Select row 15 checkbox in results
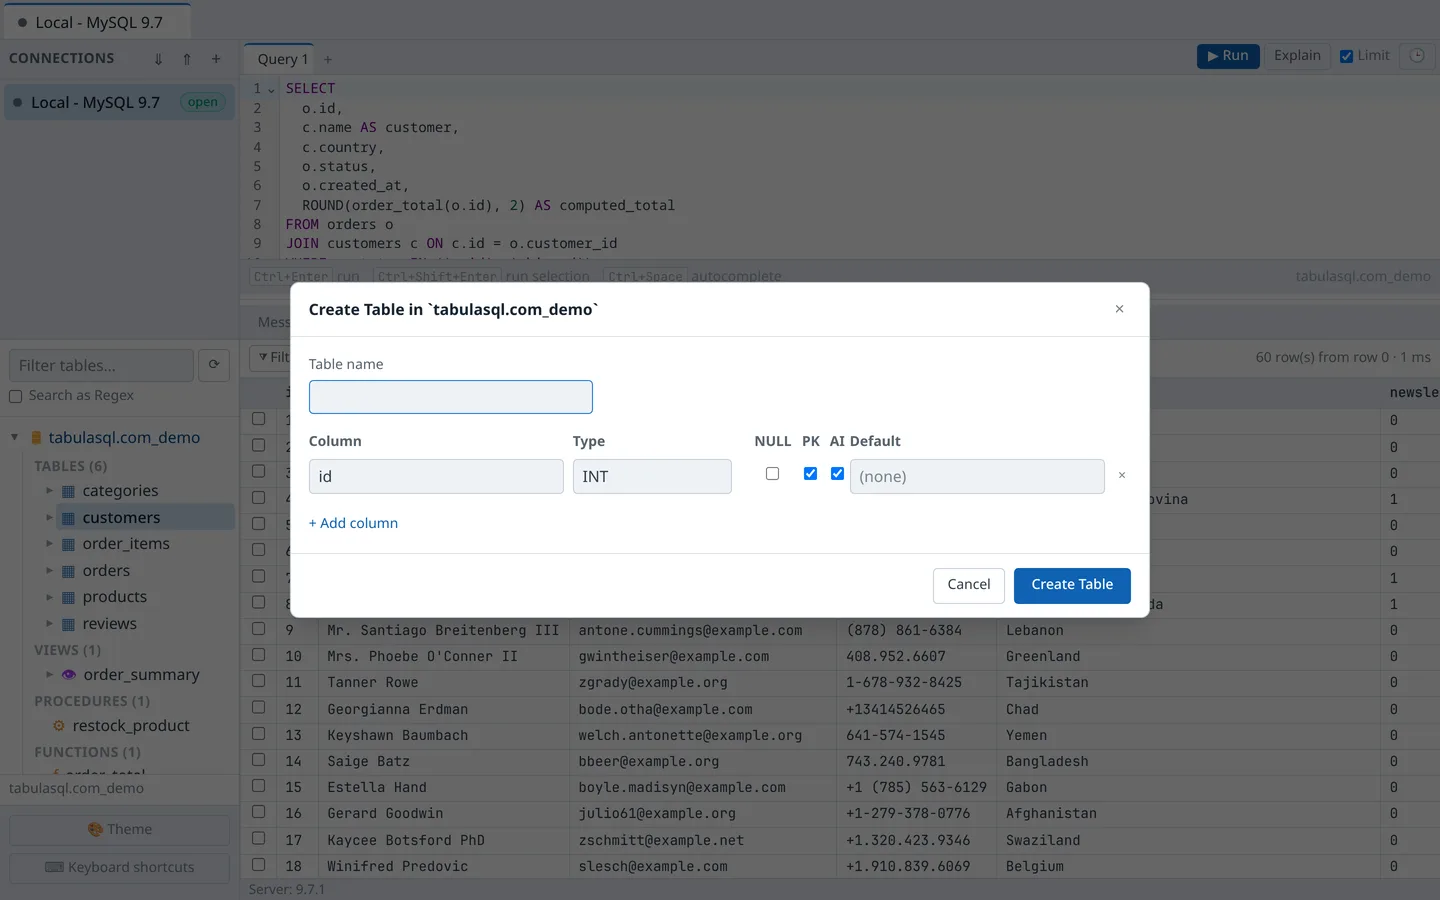The width and height of the screenshot is (1440, 900). (258, 786)
